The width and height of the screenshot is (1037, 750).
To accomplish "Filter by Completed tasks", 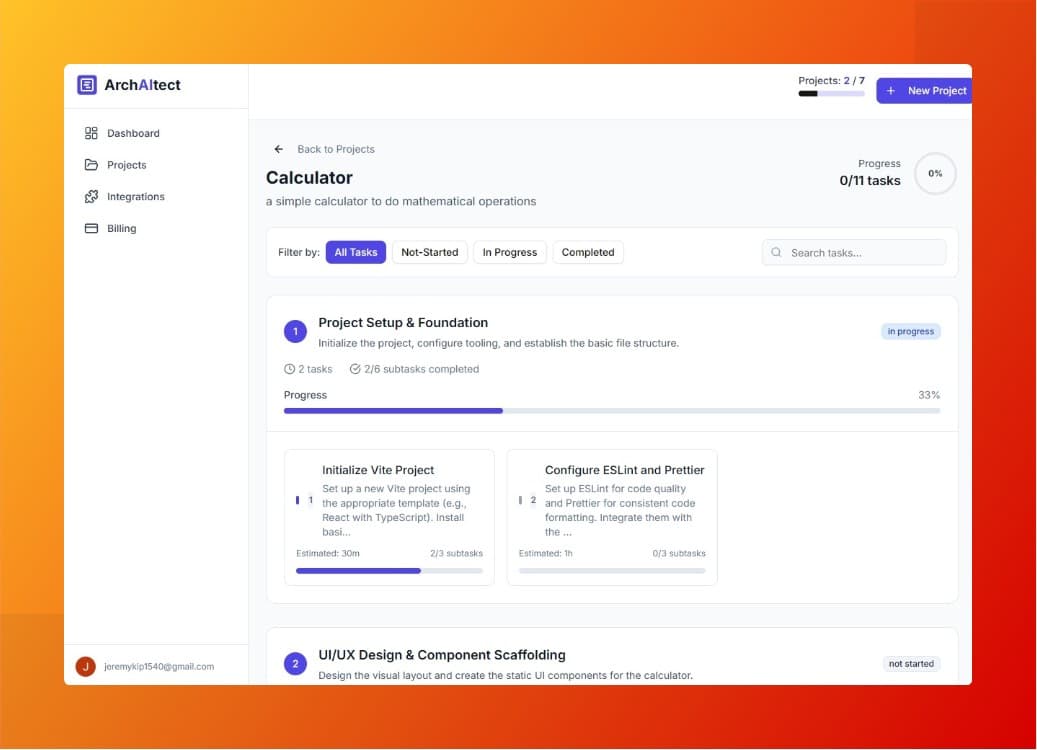I will [588, 253].
